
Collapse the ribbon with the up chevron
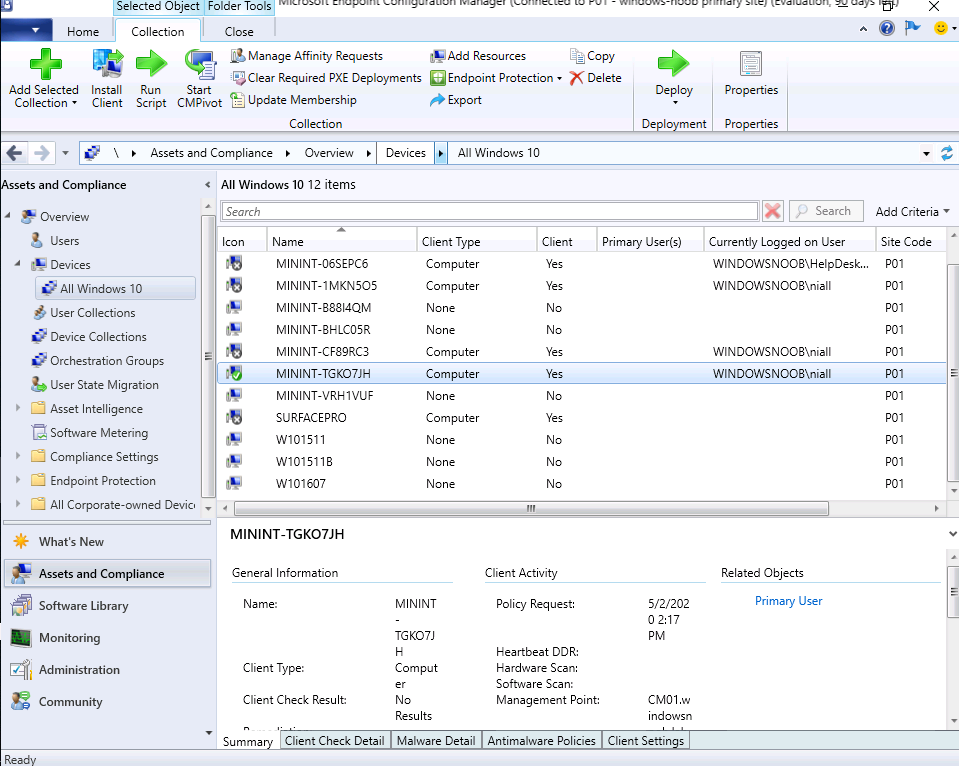coord(863,29)
